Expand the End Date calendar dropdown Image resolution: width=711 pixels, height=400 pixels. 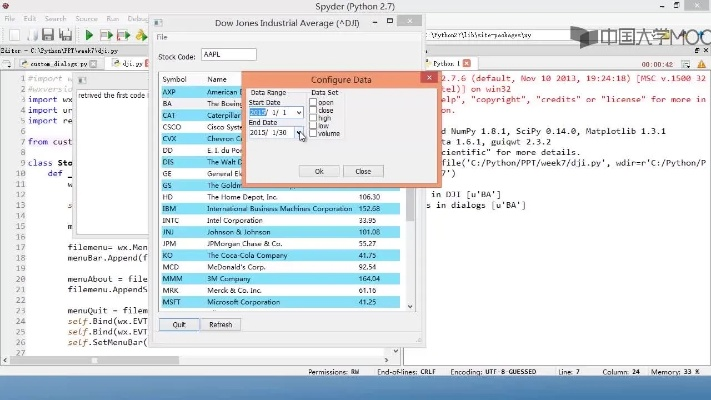coord(299,132)
